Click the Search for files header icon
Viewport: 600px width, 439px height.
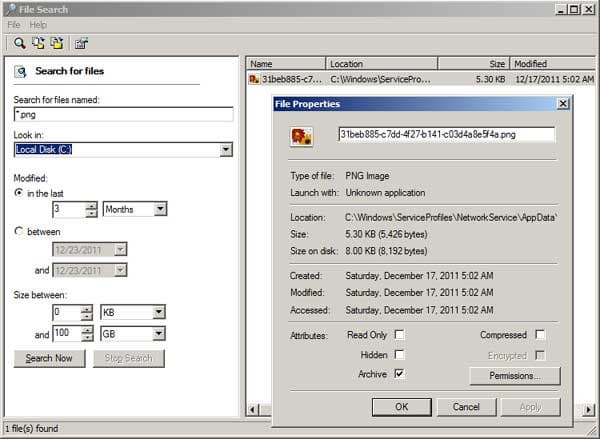click(20, 71)
